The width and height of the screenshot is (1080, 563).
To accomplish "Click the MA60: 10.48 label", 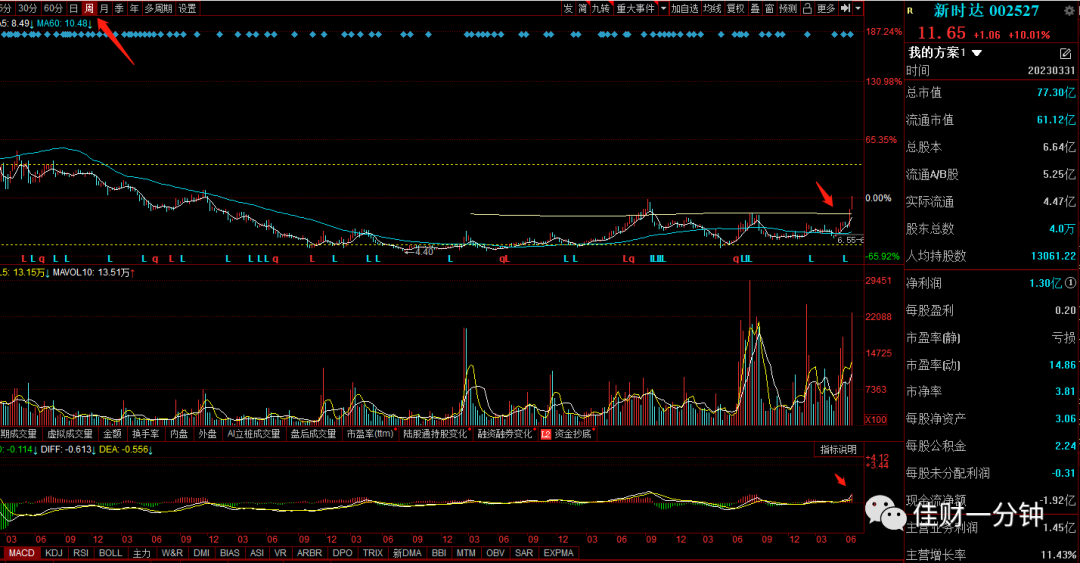I will tap(64, 23).
